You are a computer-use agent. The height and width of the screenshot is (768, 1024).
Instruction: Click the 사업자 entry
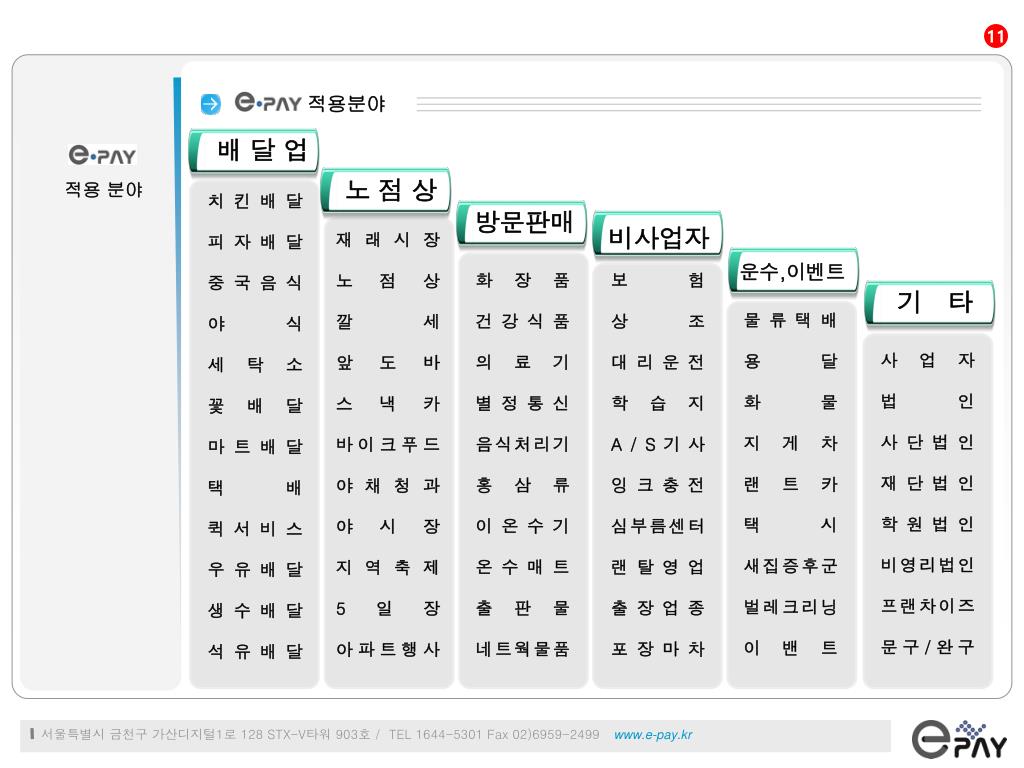(x=927, y=360)
